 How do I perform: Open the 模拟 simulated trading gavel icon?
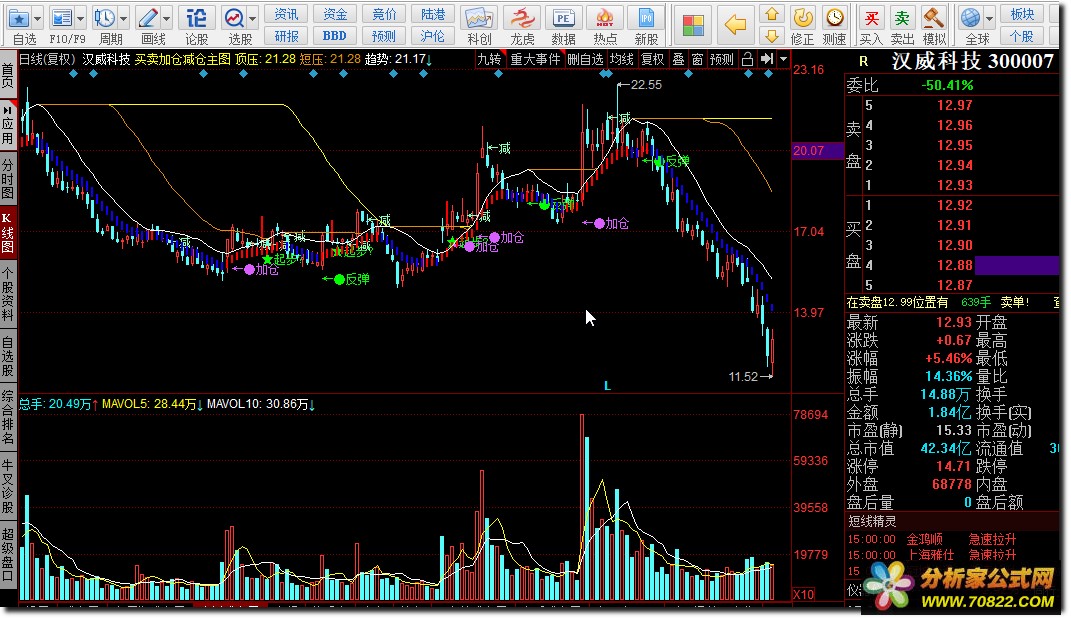pos(934,18)
